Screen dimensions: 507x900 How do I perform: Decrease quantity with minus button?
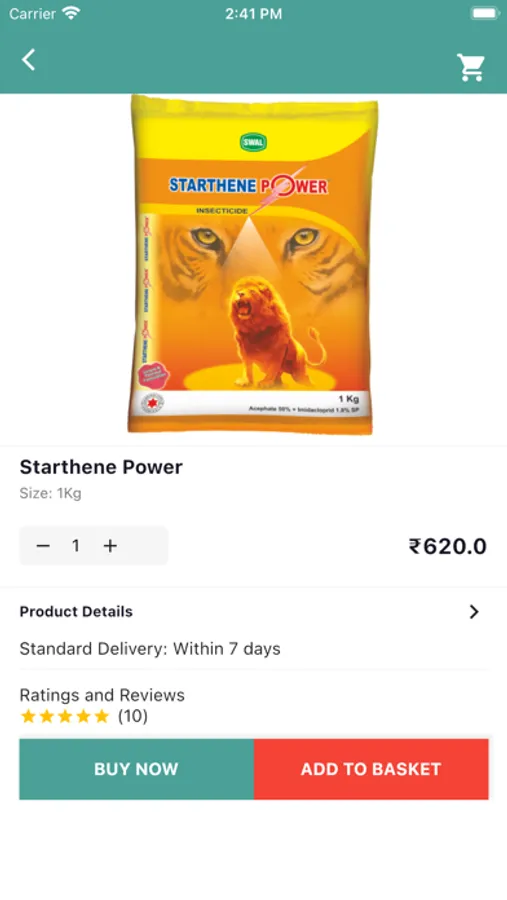click(x=43, y=546)
